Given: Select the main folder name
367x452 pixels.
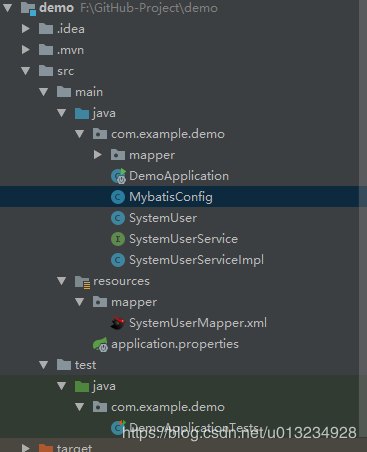Looking at the screenshot, I should (89, 92).
